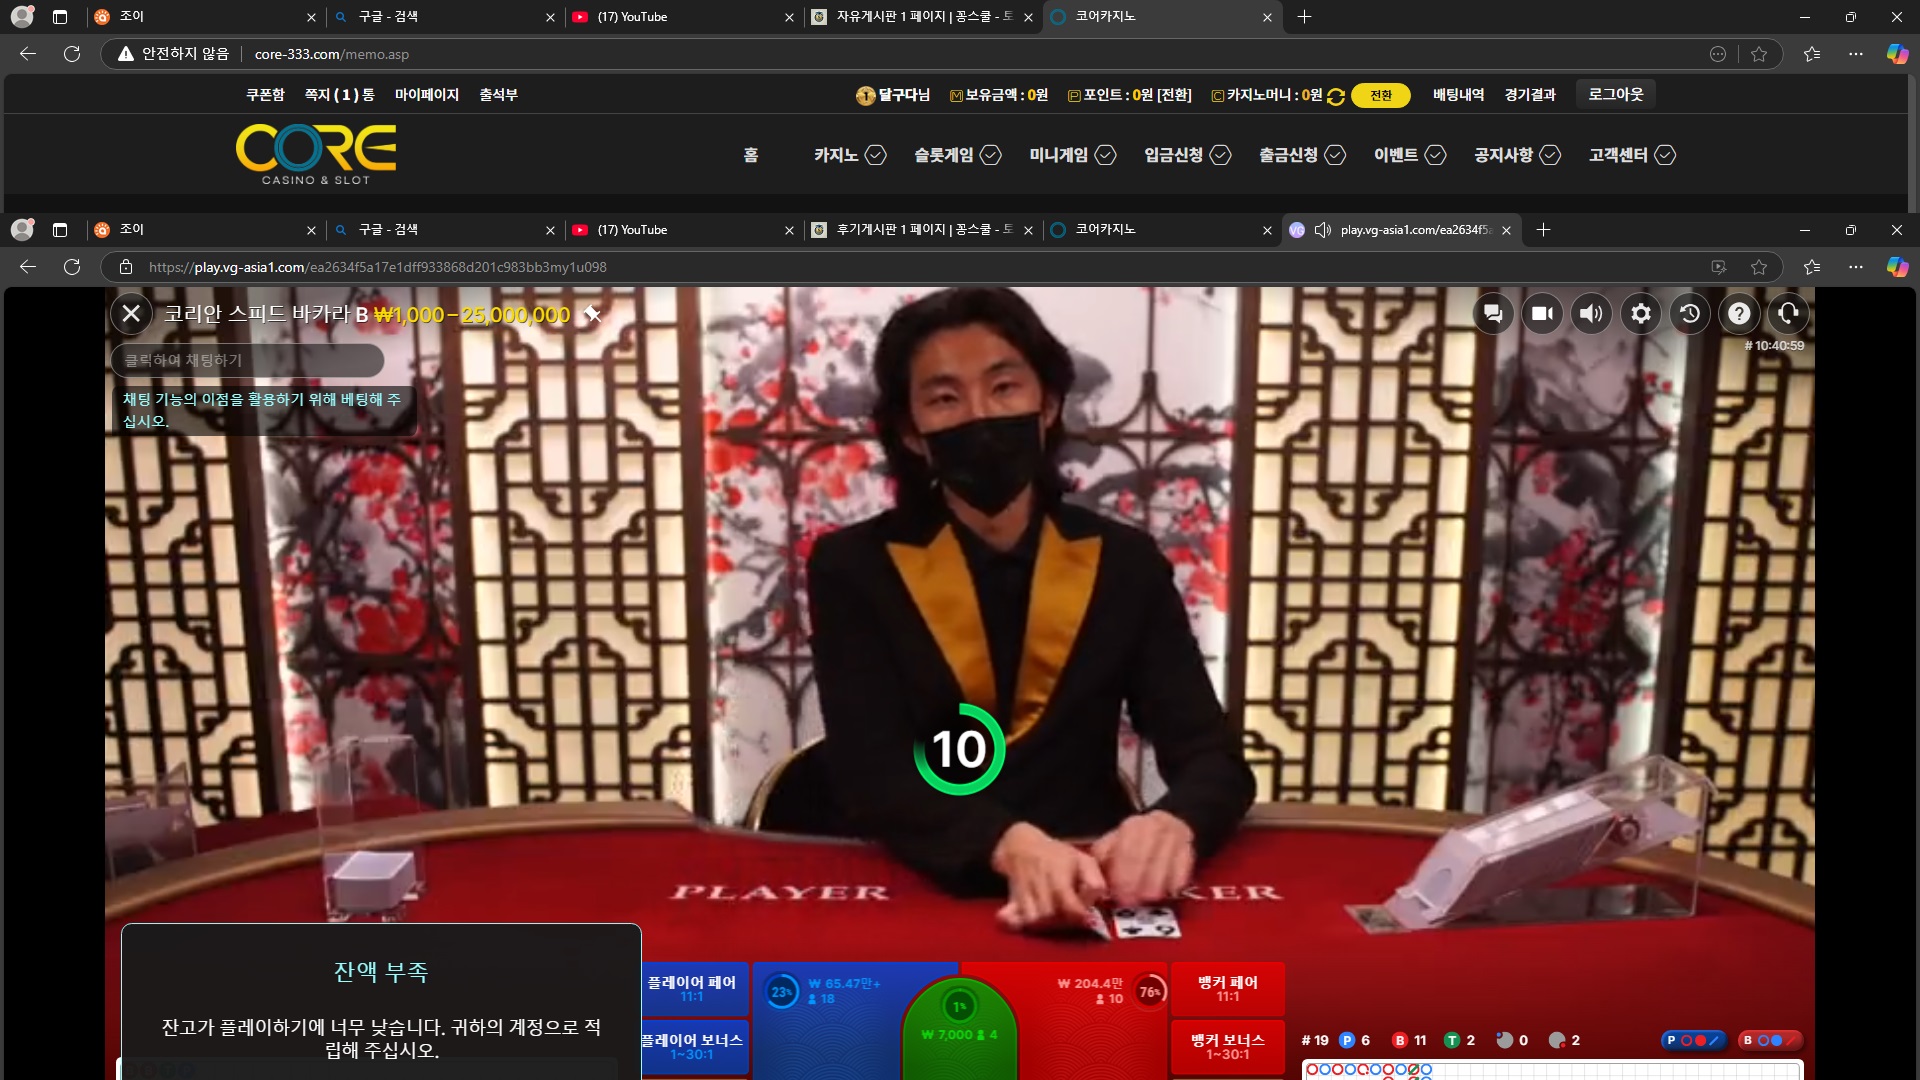This screenshot has width=1920, height=1080.
Task: Open the live chat panel icon
Action: [1493, 314]
